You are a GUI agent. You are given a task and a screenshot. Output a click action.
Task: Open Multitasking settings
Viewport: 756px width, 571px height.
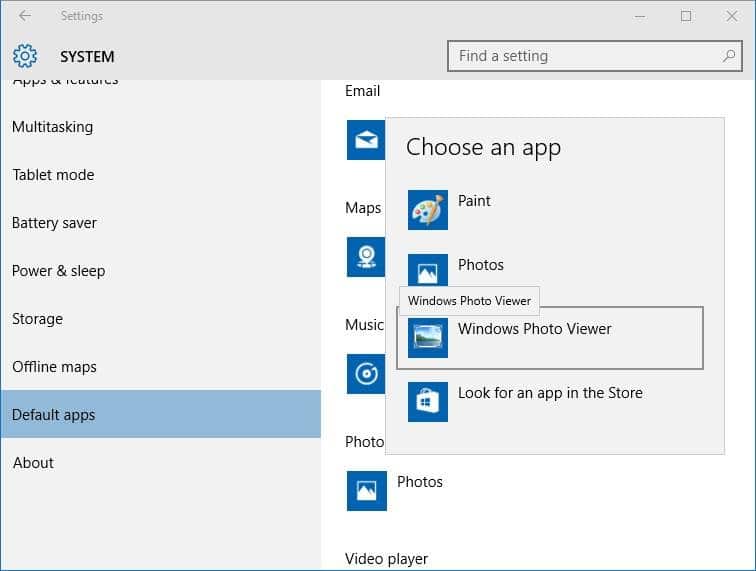coord(161,127)
